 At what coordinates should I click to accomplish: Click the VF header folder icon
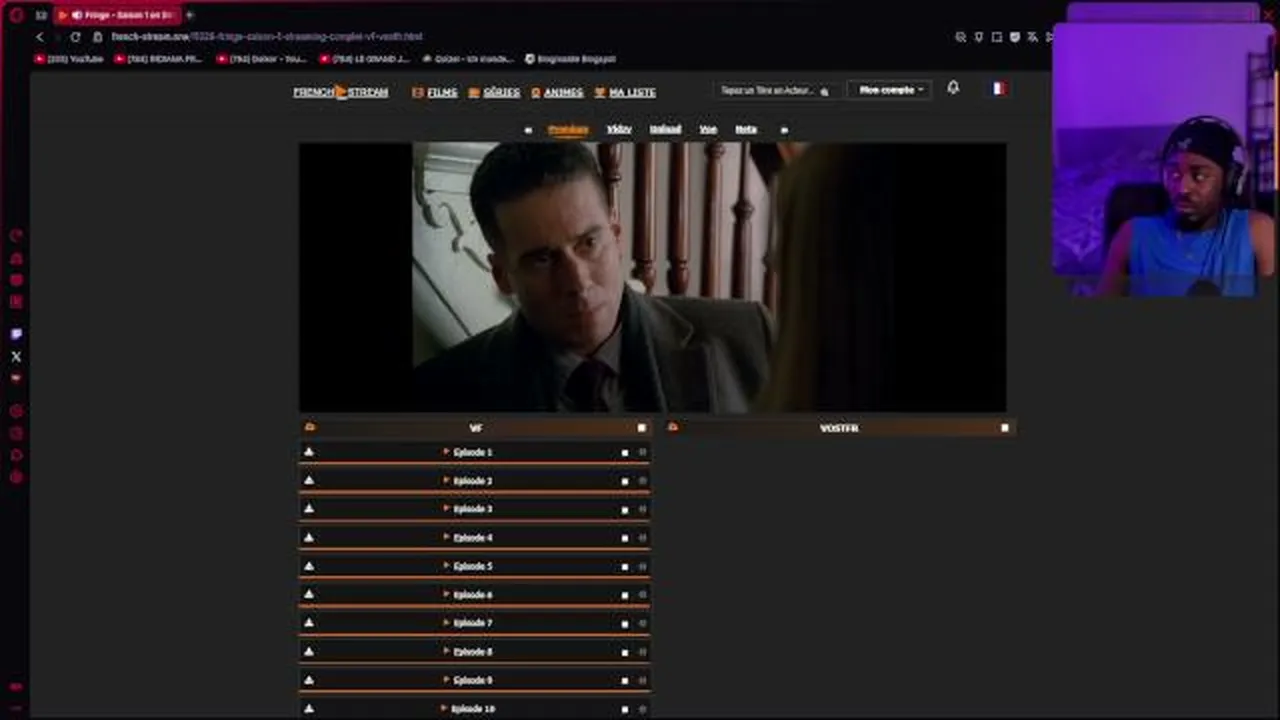pyautogui.click(x=310, y=427)
